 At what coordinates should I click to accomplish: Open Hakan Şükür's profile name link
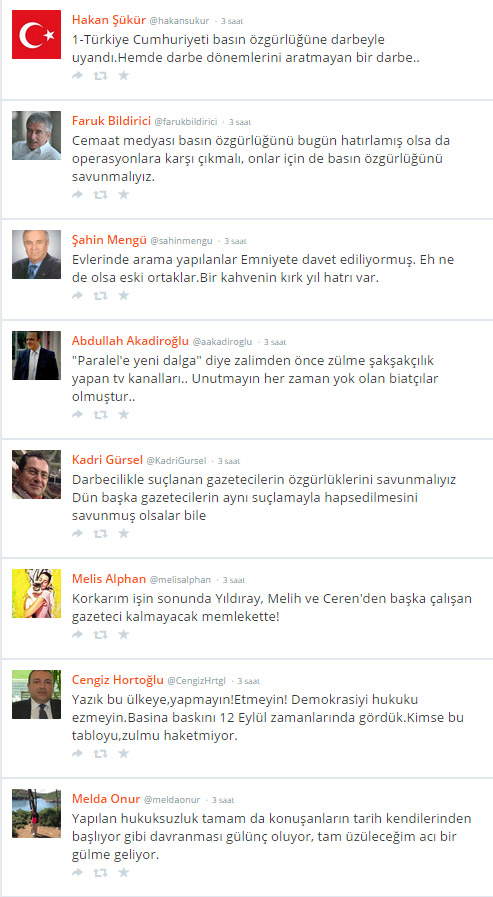(x=109, y=20)
